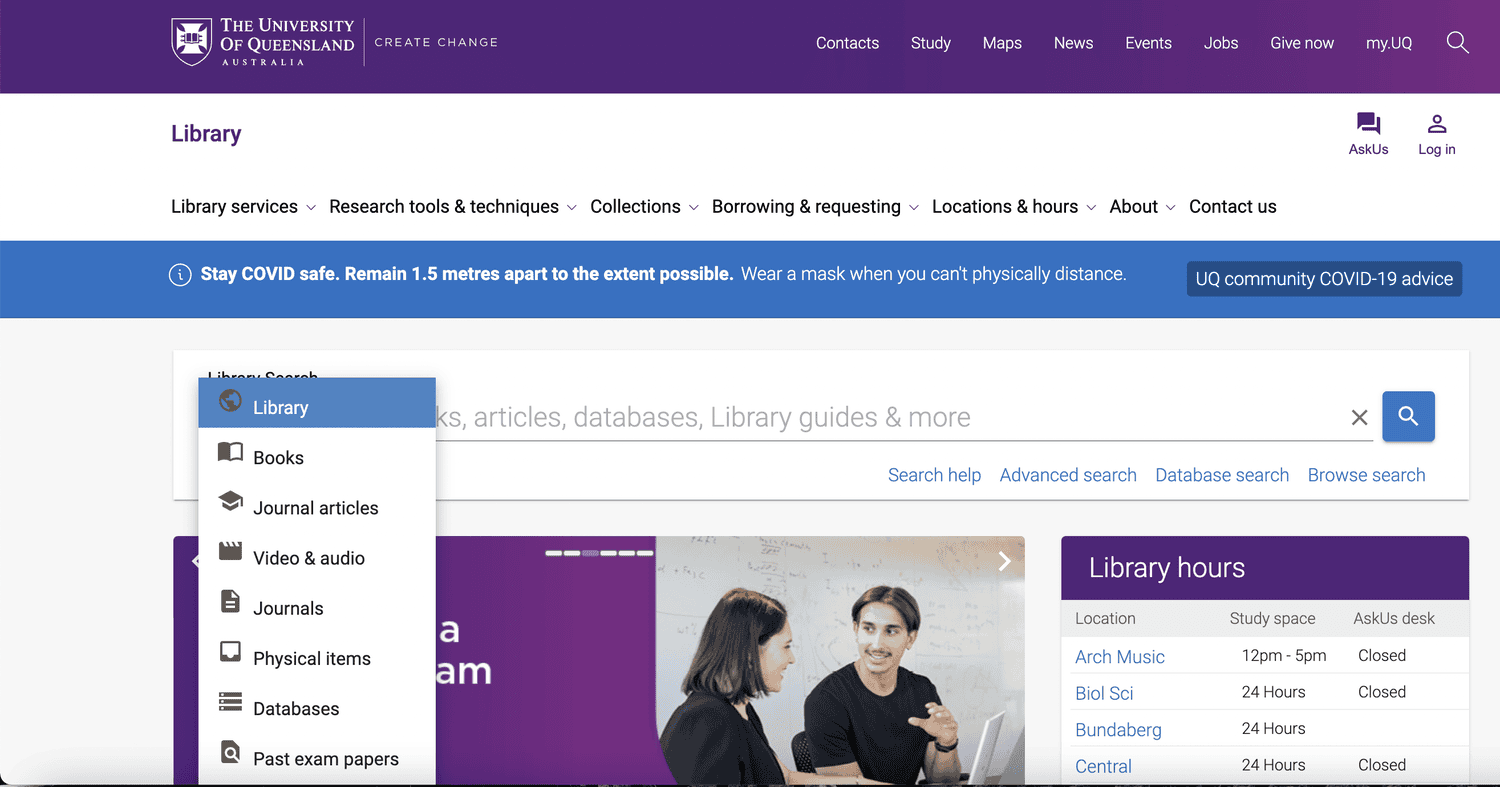This screenshot has width=1500, height=787.
Task: Open site search magnifier in purple header
Action: (x=1457, y=42)
